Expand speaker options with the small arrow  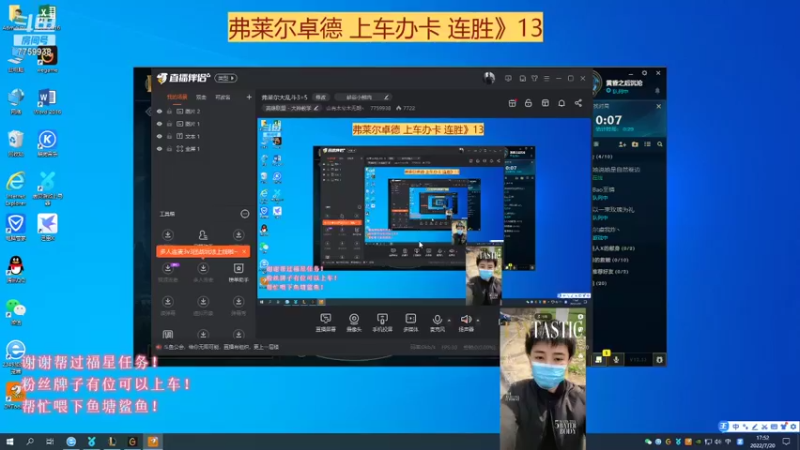[478, 320]
